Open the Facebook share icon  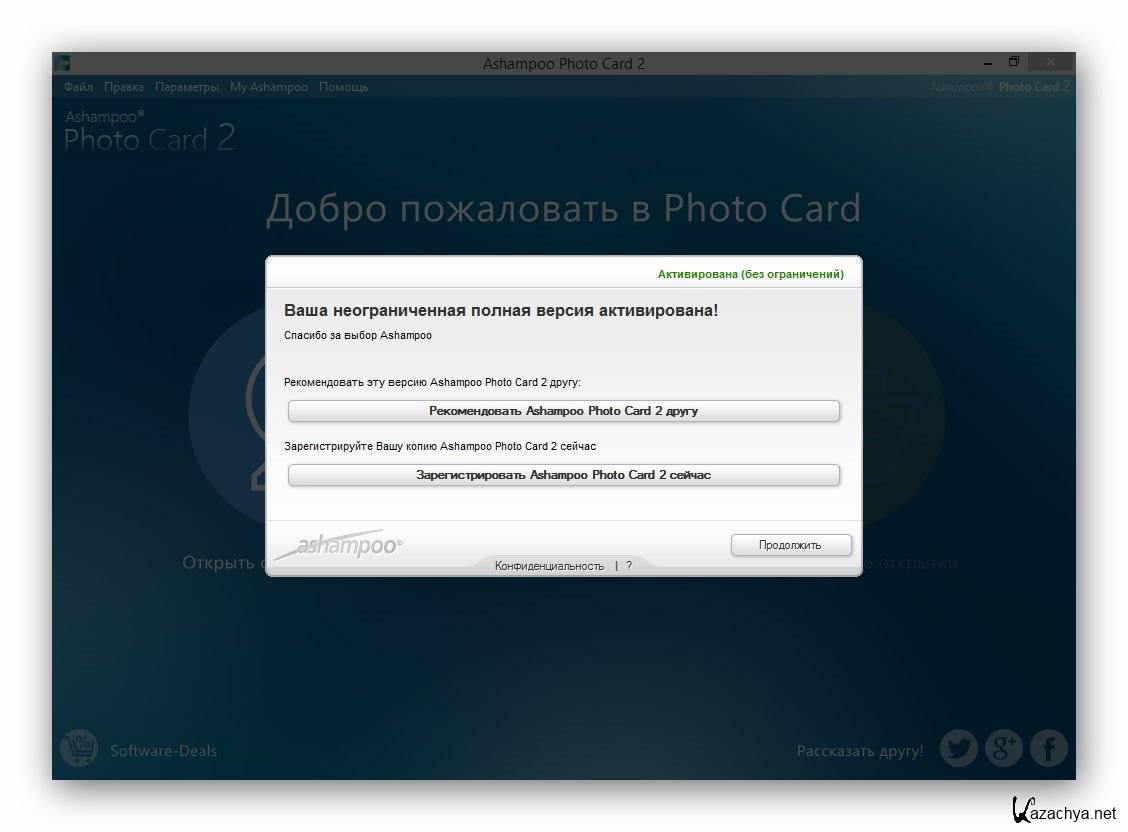pyautogui.click(x=1049, y=748)
